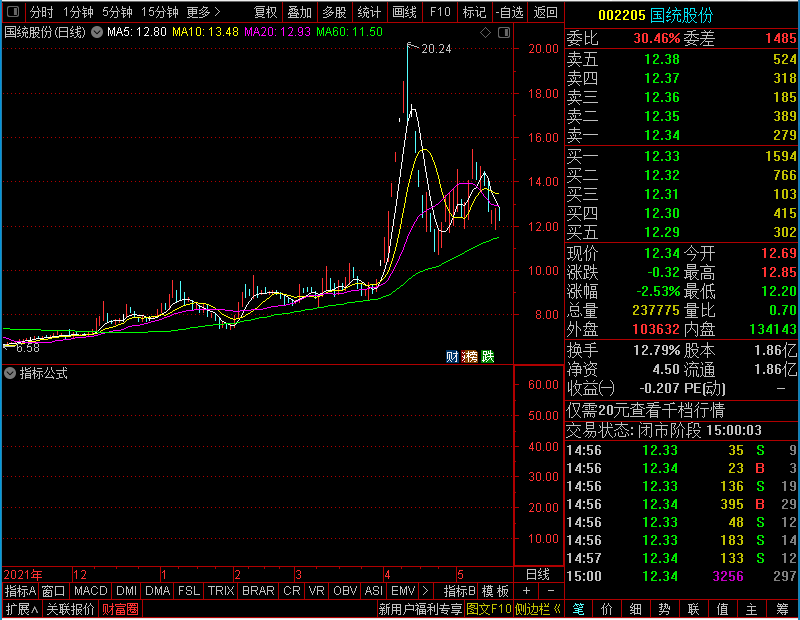Screen dimensions: 800x620
Task: Select the 5分钟 period
Action: [117, 12]
